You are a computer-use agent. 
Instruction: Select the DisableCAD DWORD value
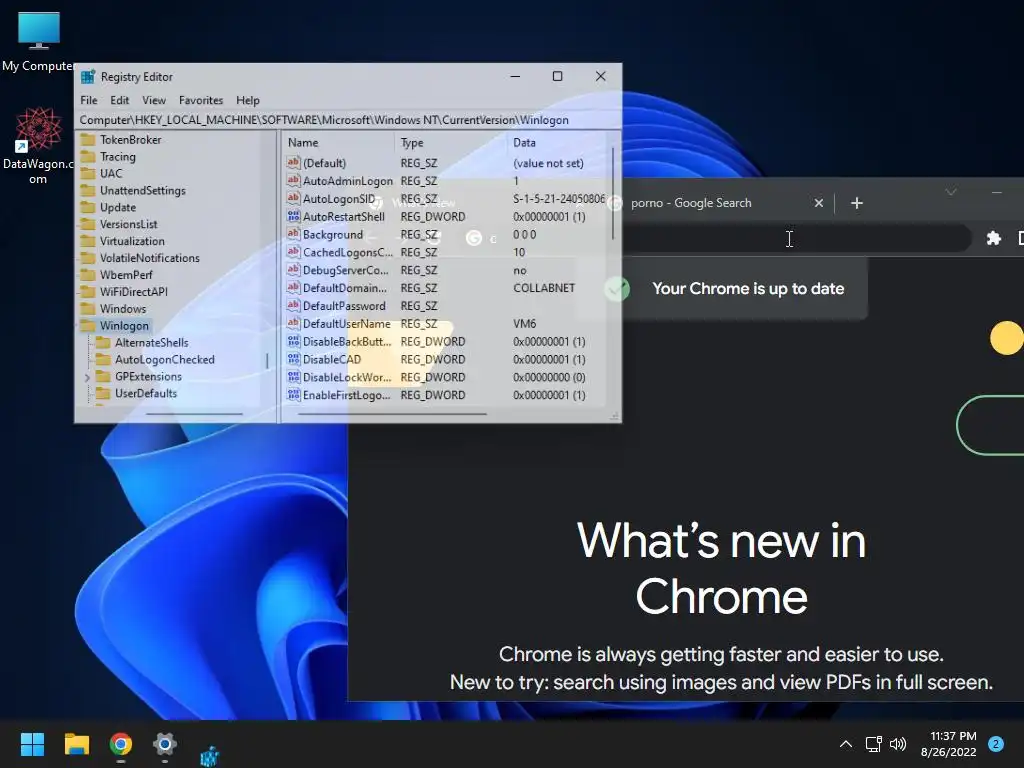click(331, 359)
